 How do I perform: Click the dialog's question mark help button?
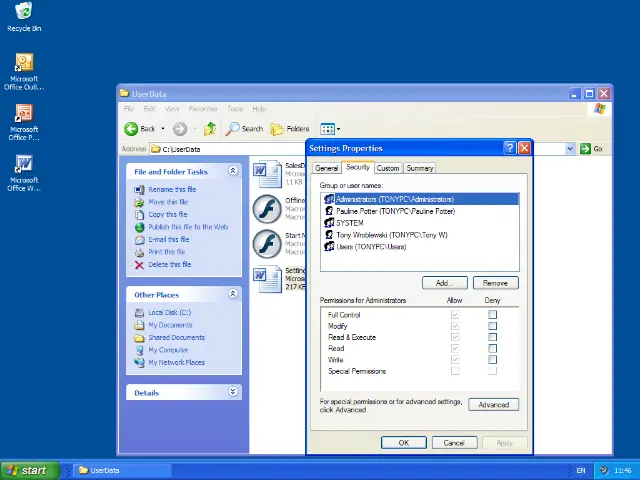point(510,148)
